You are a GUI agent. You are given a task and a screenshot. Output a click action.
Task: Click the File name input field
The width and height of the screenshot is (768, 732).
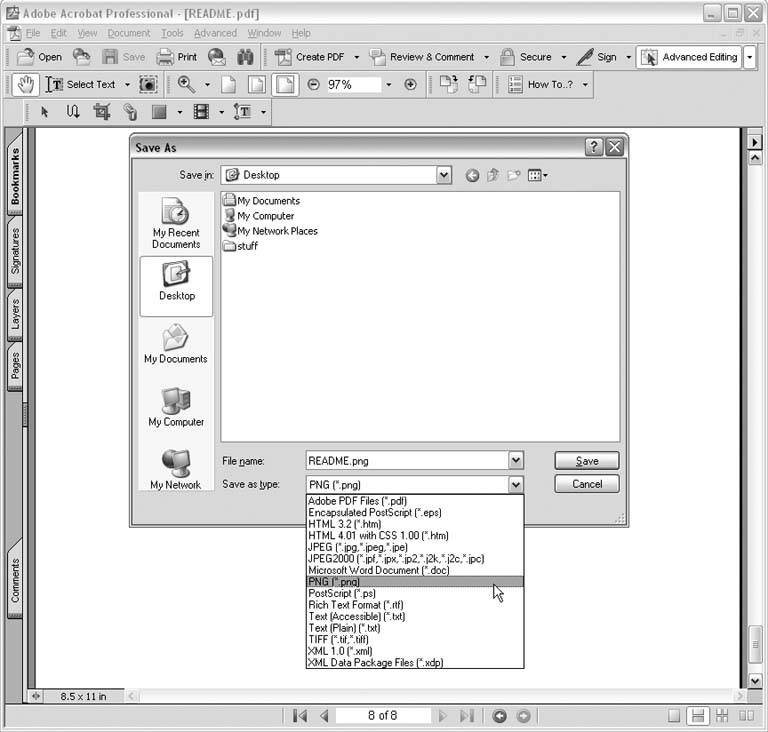click(406, 461)
